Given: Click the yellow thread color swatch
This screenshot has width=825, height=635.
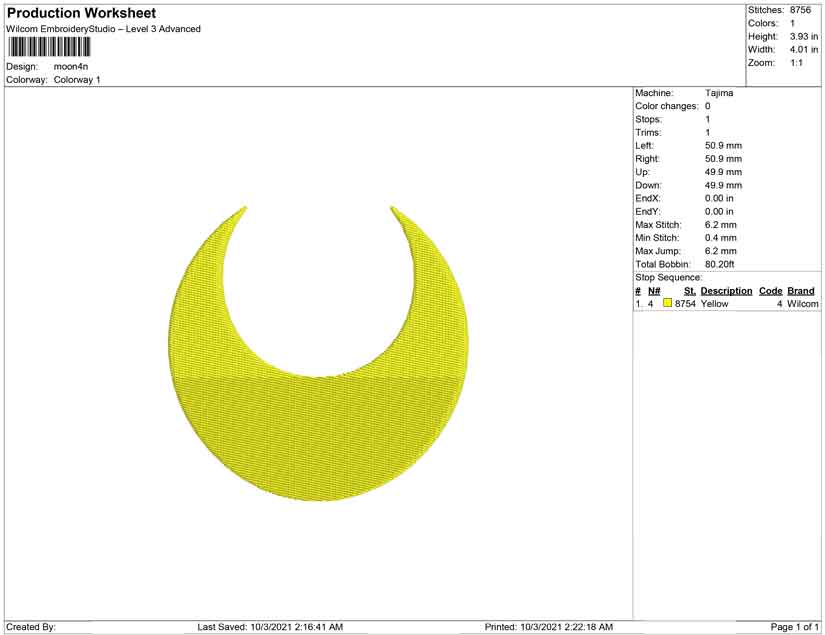Looking at the screenshot, I should (x=668, y=303).
